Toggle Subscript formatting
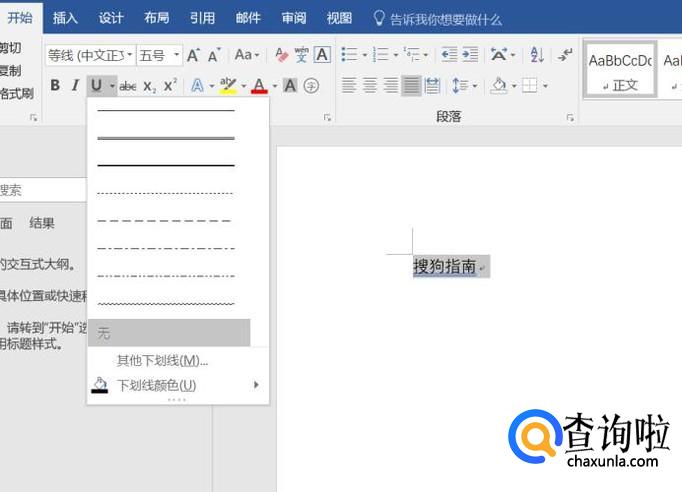 point(149,86)
